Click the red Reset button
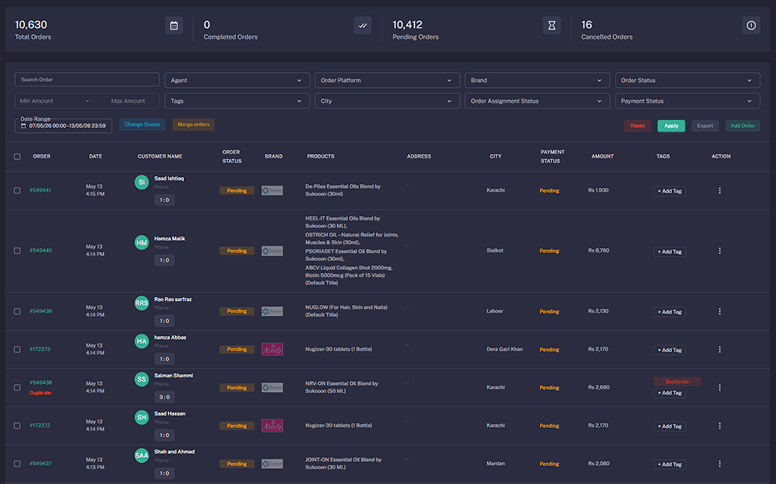Viewport: 776px width, 484px height. (x=637, y=126)
